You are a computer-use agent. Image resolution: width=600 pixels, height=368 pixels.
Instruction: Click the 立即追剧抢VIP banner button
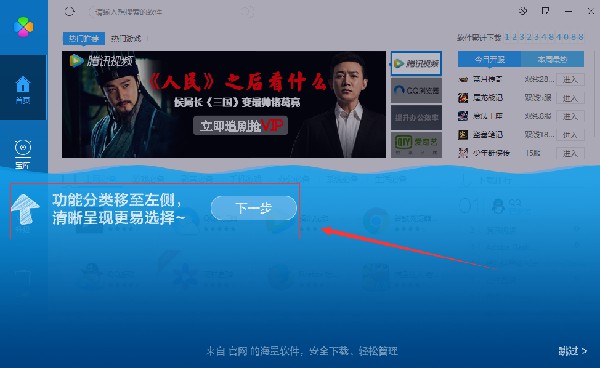(x=240, y=125)
